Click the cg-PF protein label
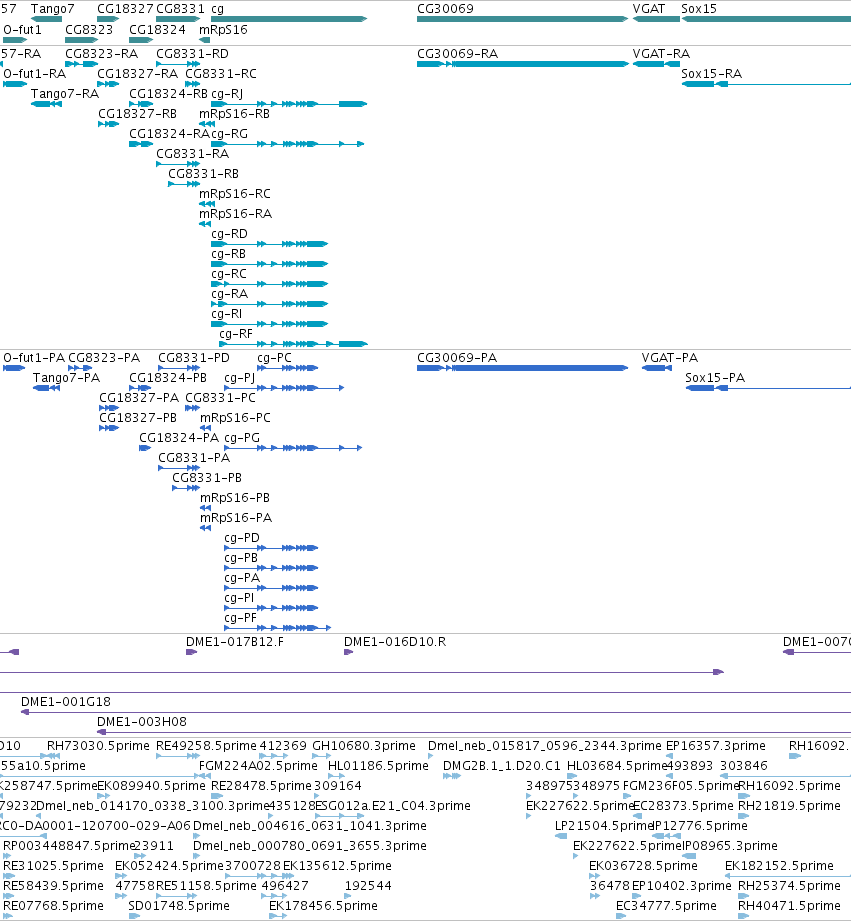This screenshot has height=921, width=851. click(x=241, y=617)
